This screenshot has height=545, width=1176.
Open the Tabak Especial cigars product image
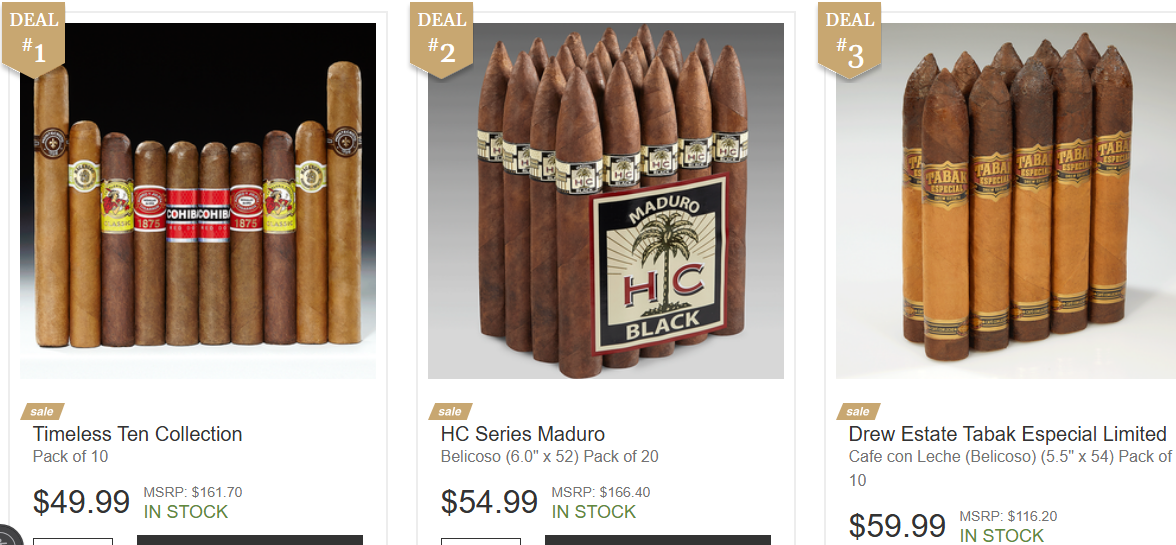click(1006, 200)
